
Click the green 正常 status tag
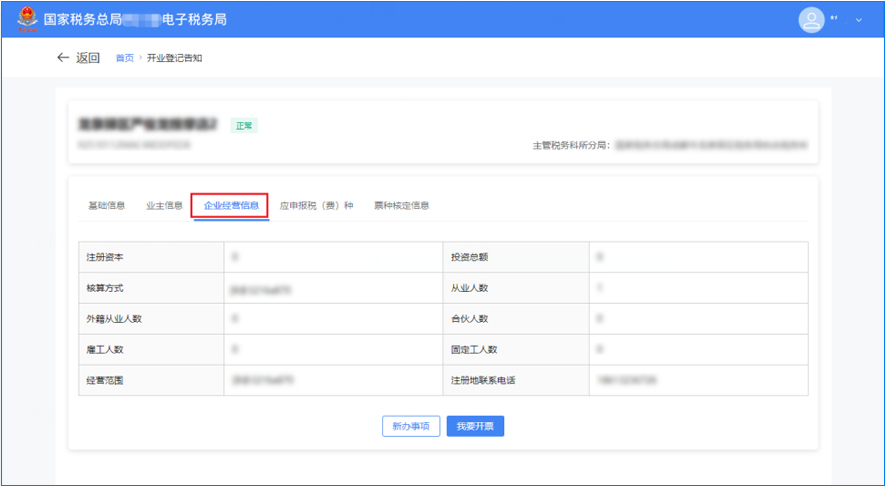(x=244, y=126)
